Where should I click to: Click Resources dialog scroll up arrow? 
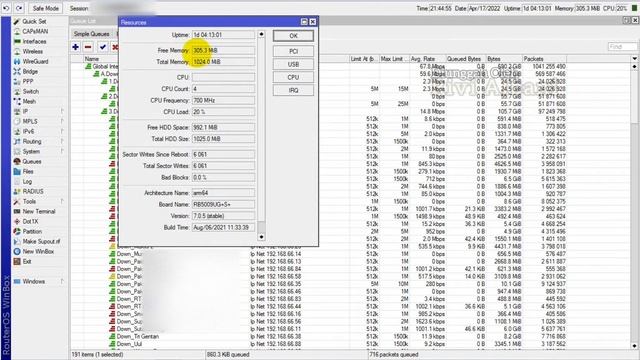261,34
